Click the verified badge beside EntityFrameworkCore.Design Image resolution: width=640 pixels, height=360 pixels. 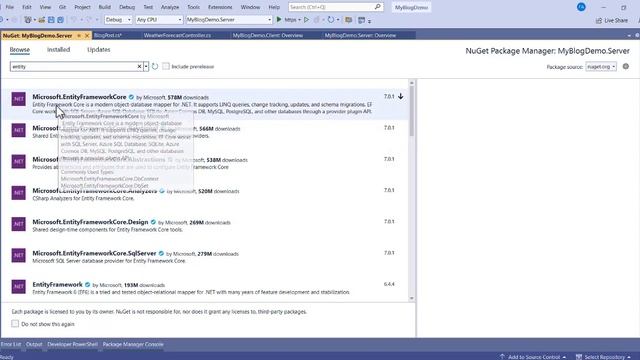coord(153,222)
